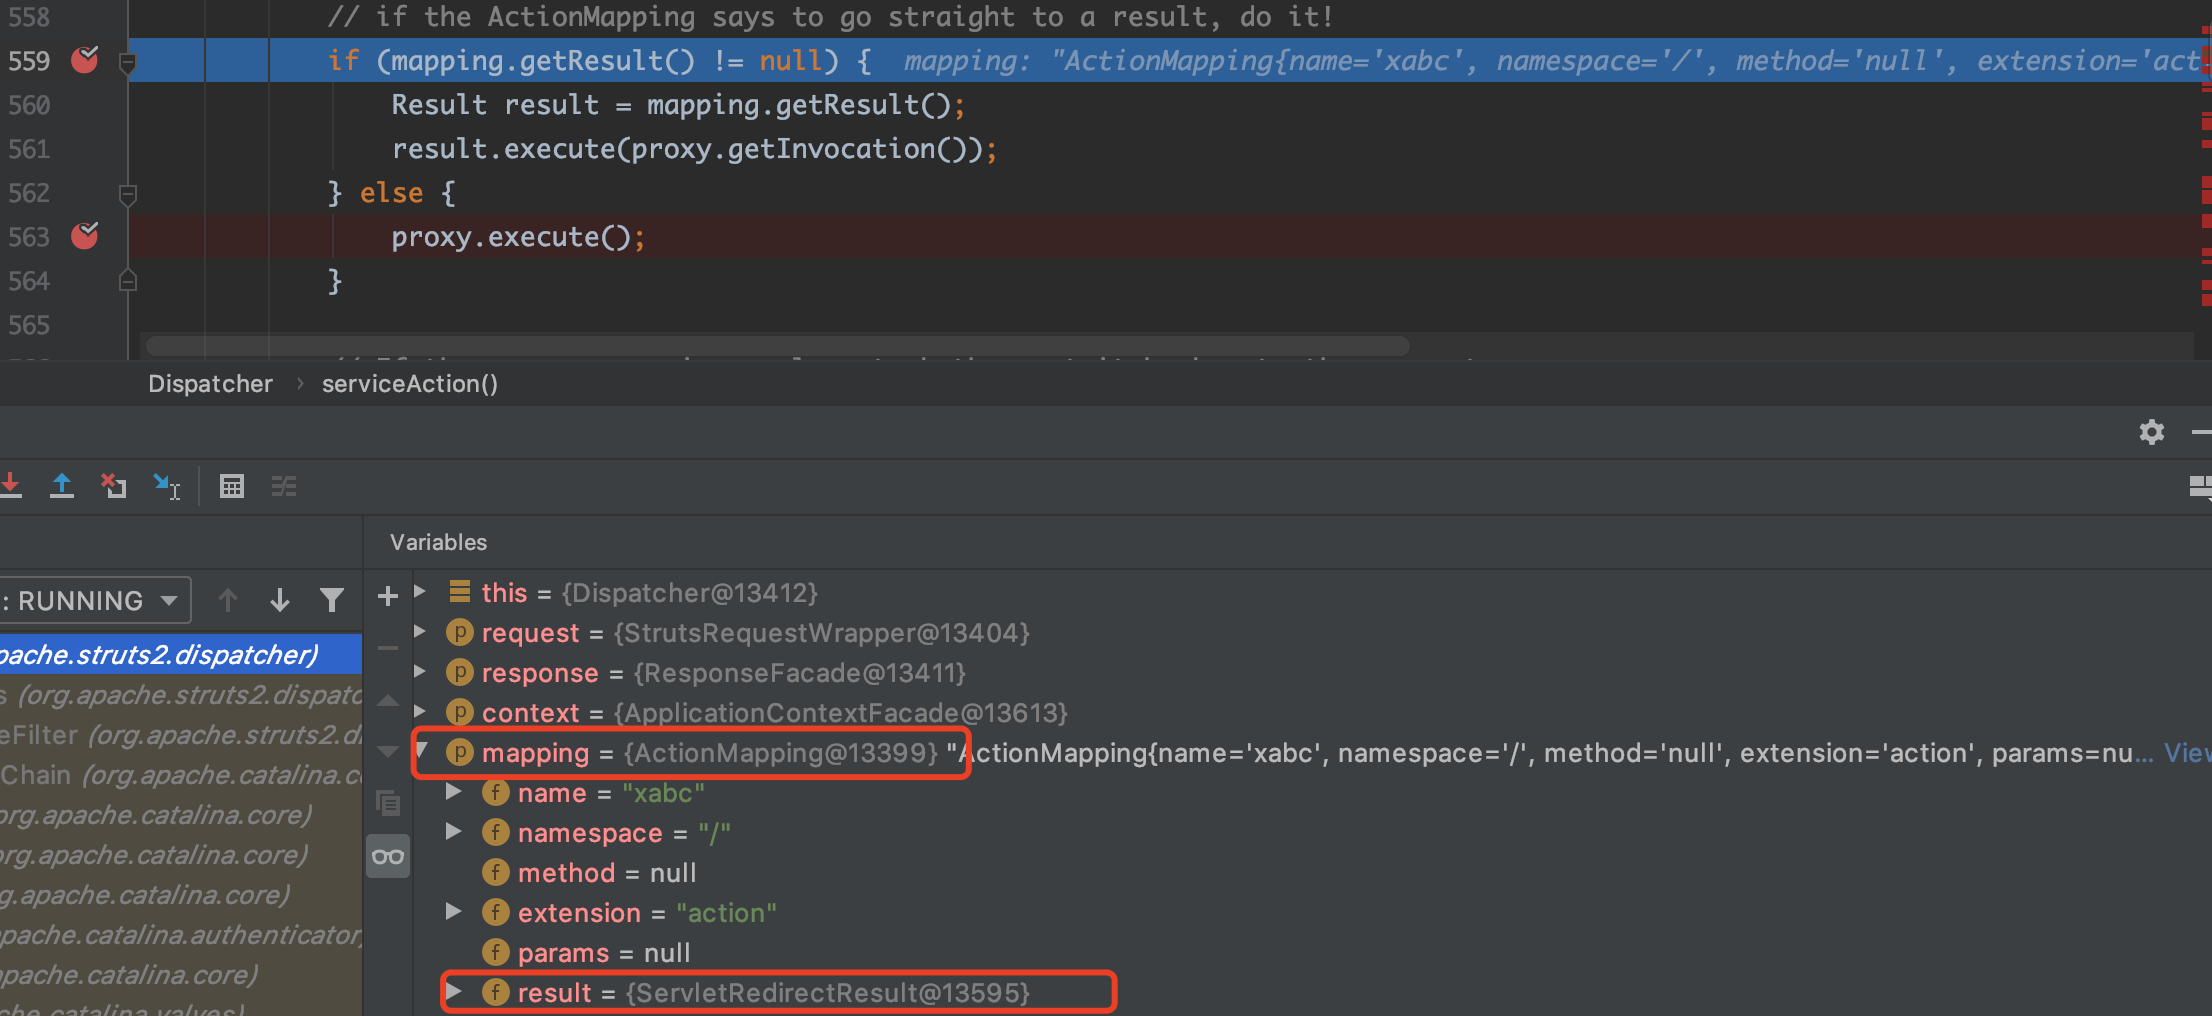Image resolution: width=2212 pixels, height=1016 pixels.
Task: Click the remove watch minus icon
Action: (388, 648)
